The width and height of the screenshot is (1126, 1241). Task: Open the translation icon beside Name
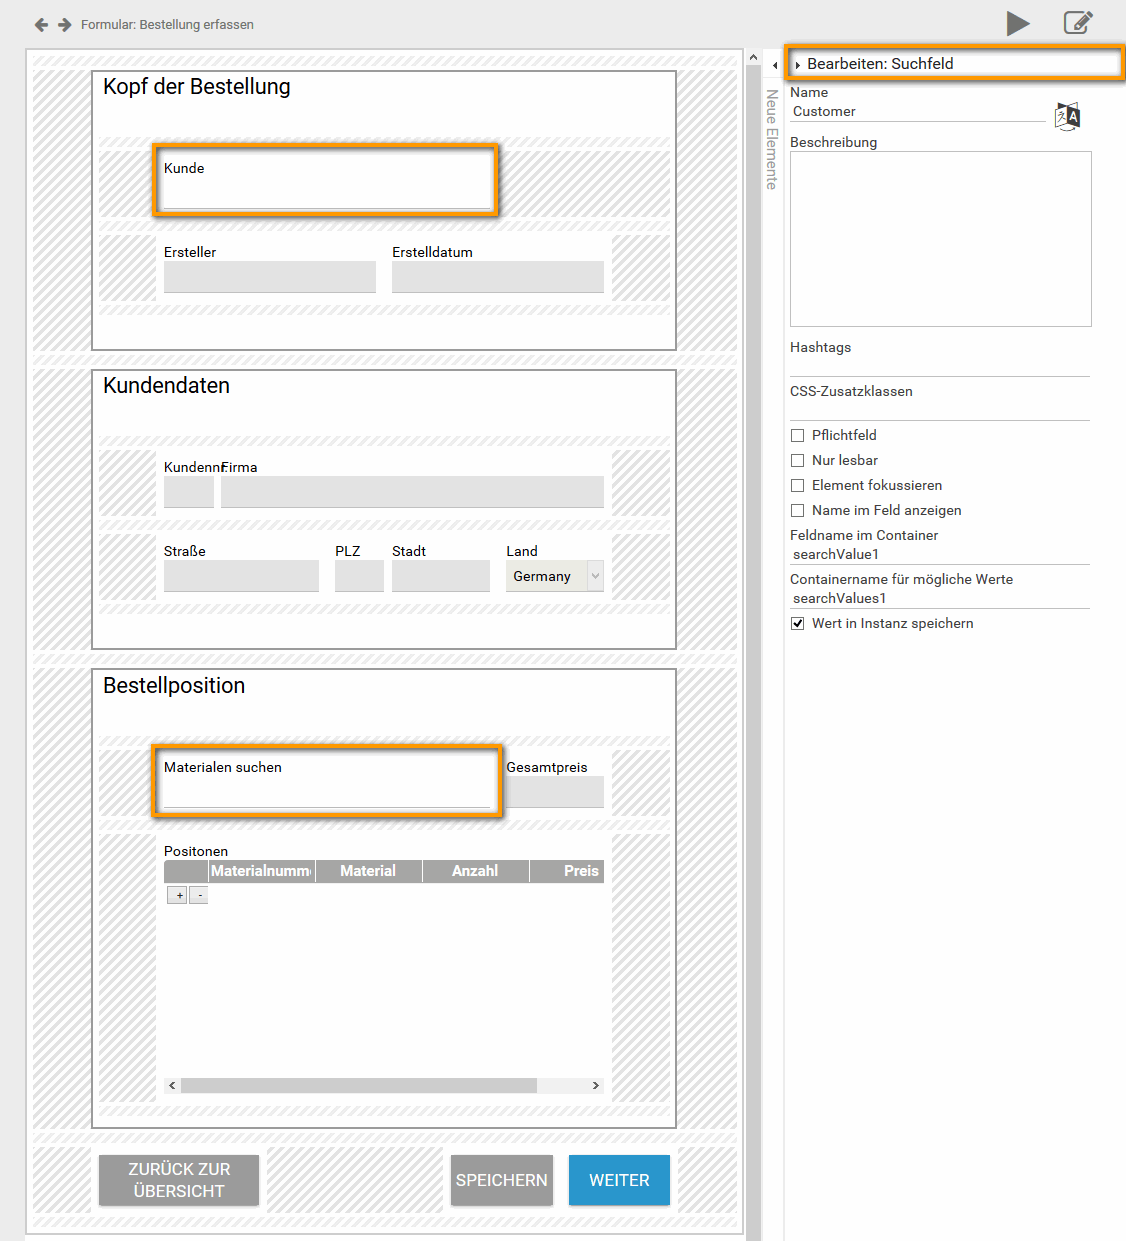coord(1068,116)
